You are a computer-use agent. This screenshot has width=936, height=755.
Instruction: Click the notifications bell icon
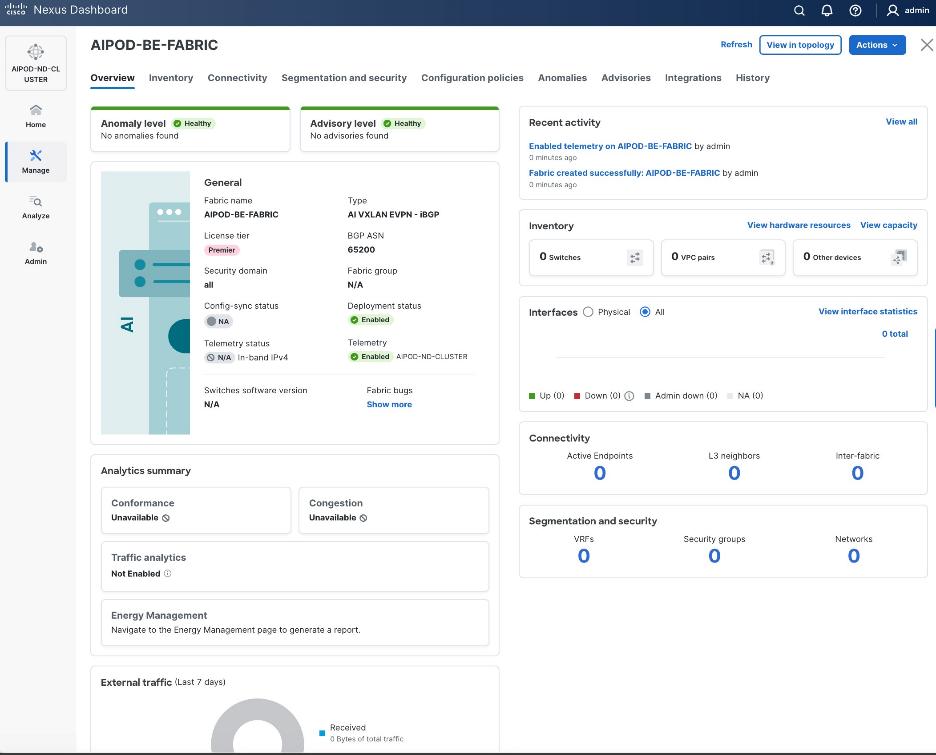(x=826, y=10)
